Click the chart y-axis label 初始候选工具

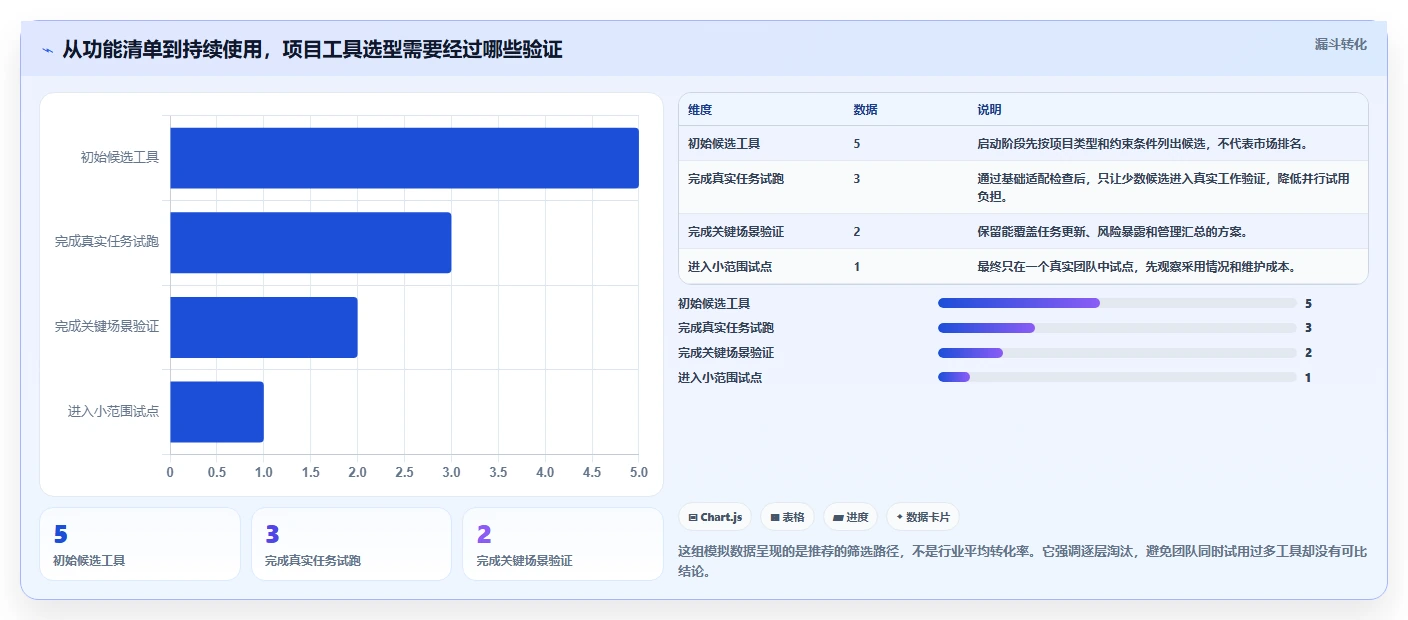point(120,157)
